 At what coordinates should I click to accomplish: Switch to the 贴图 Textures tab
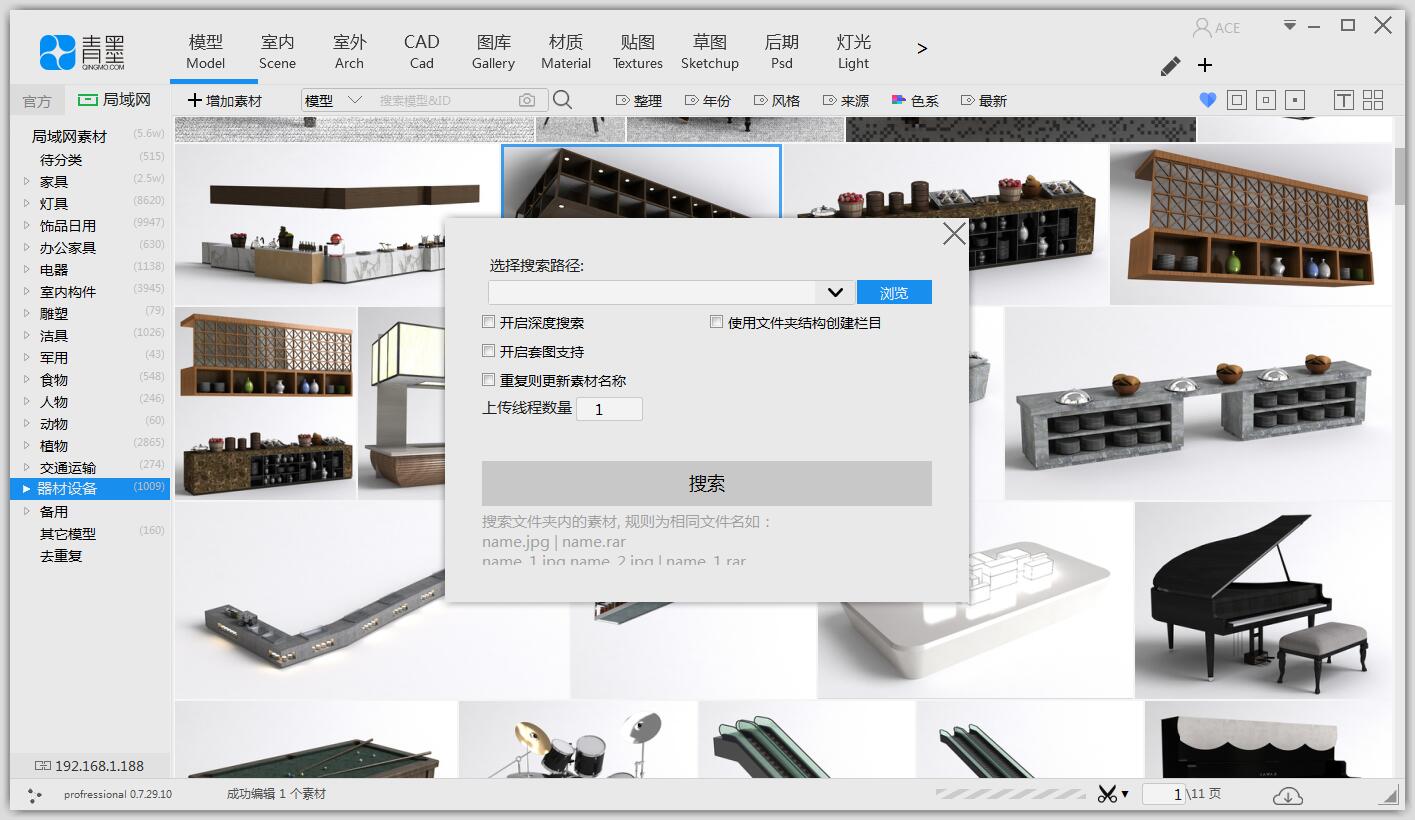(638, 51)
